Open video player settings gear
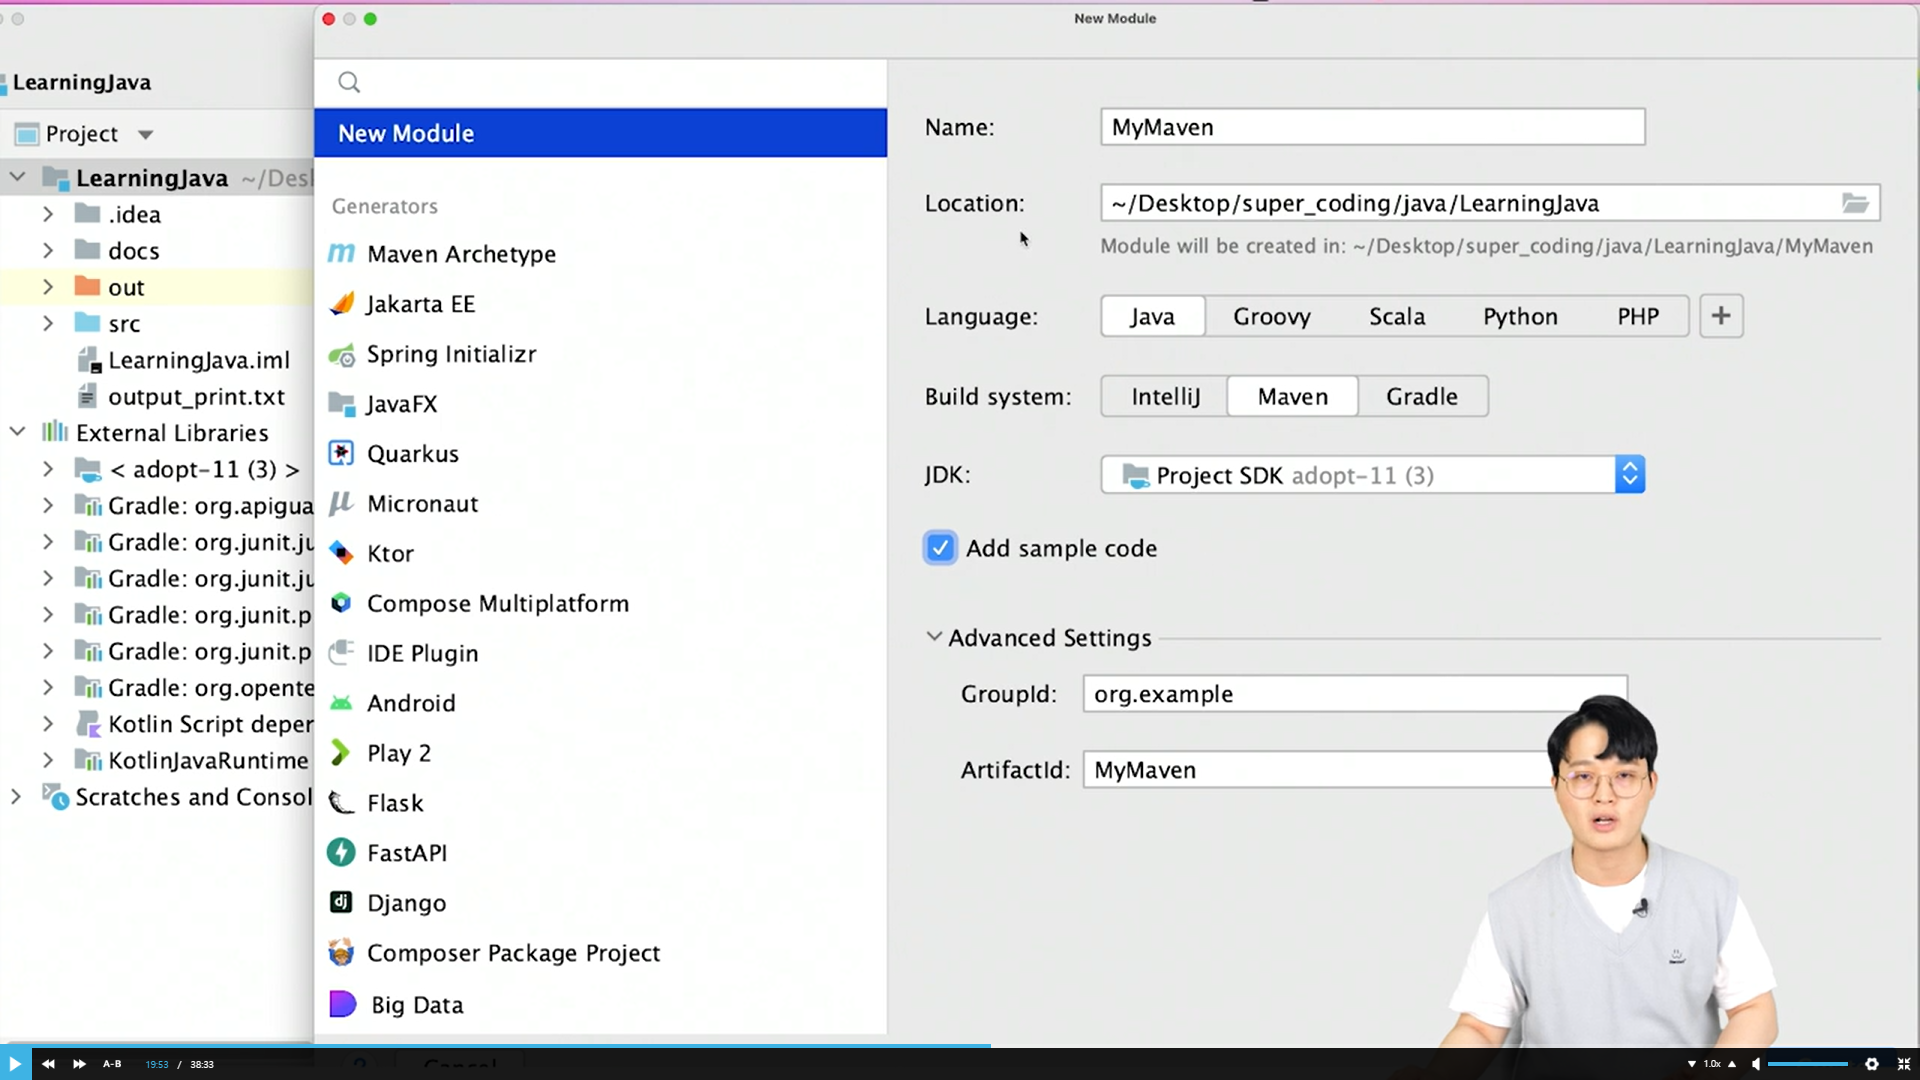1920x1080 pixels. point(1871,1064)
